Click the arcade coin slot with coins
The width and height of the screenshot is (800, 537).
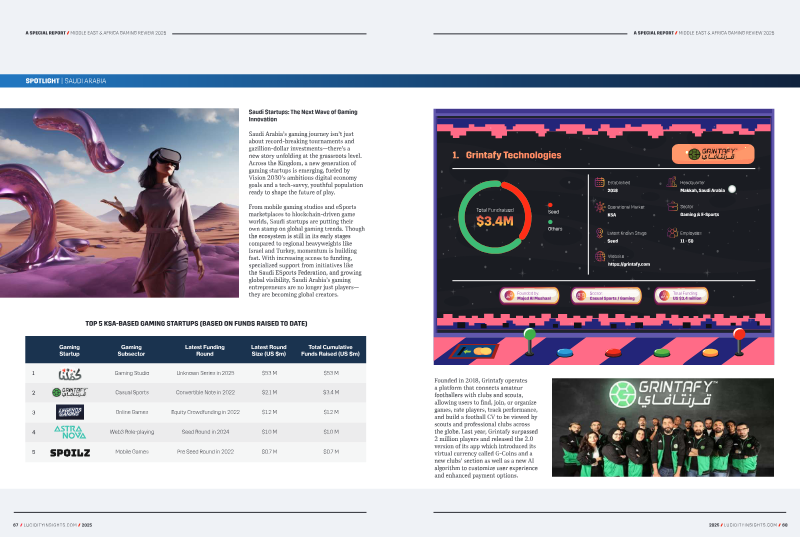[474, 351]
